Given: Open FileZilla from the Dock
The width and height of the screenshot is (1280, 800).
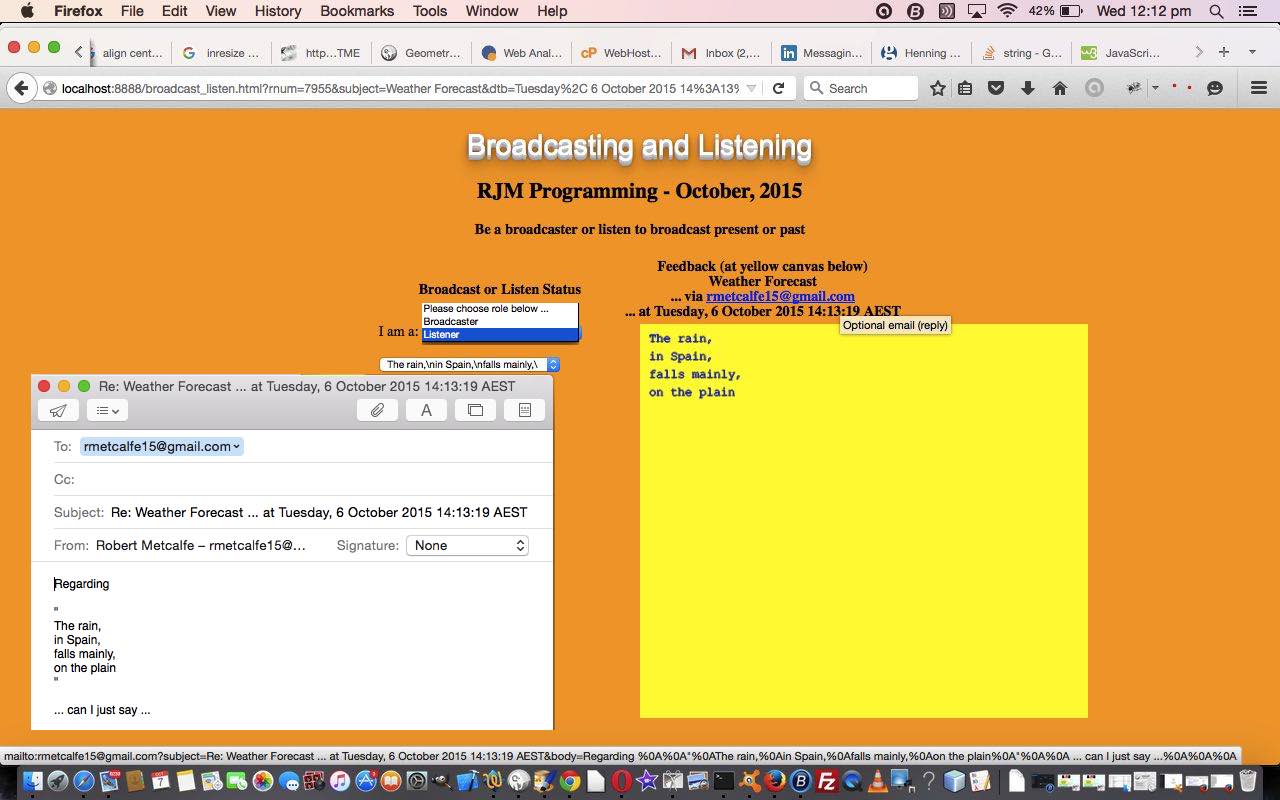Looking at the screenshot, I should (x=827, y=781).
